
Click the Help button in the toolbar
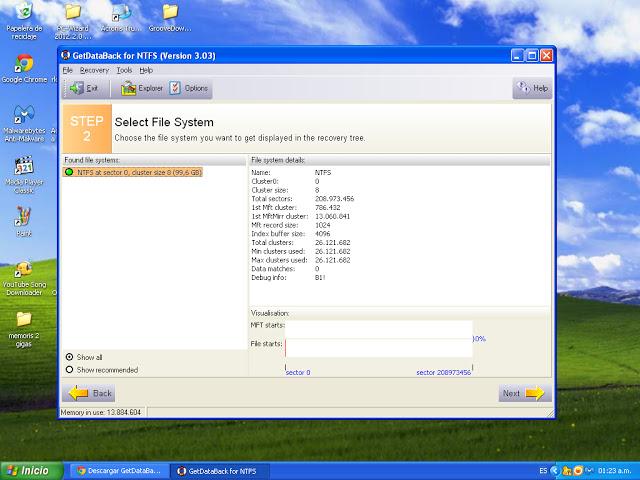532,88
